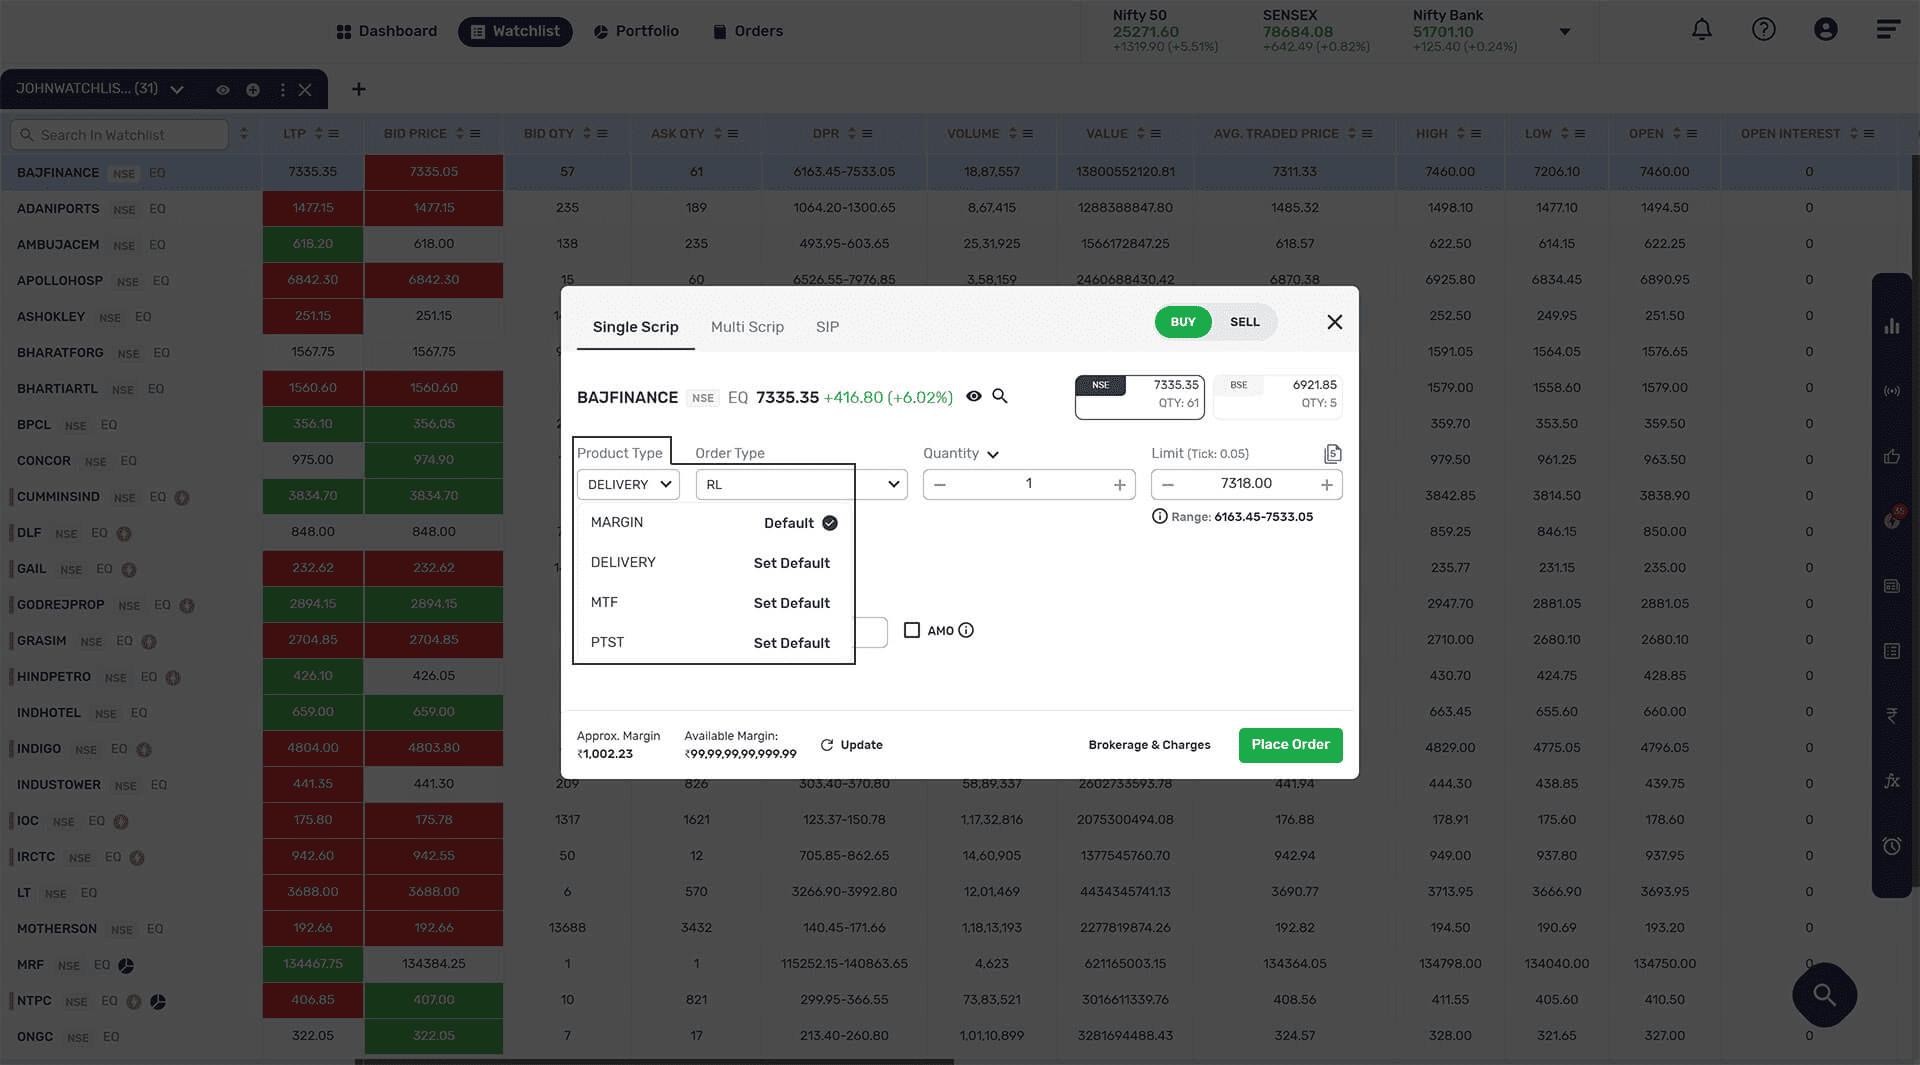Viewport: 1920px width, 1065px height.
Task: Open the fx icon in the right sidebar
Action: [x=1891, y=781]
